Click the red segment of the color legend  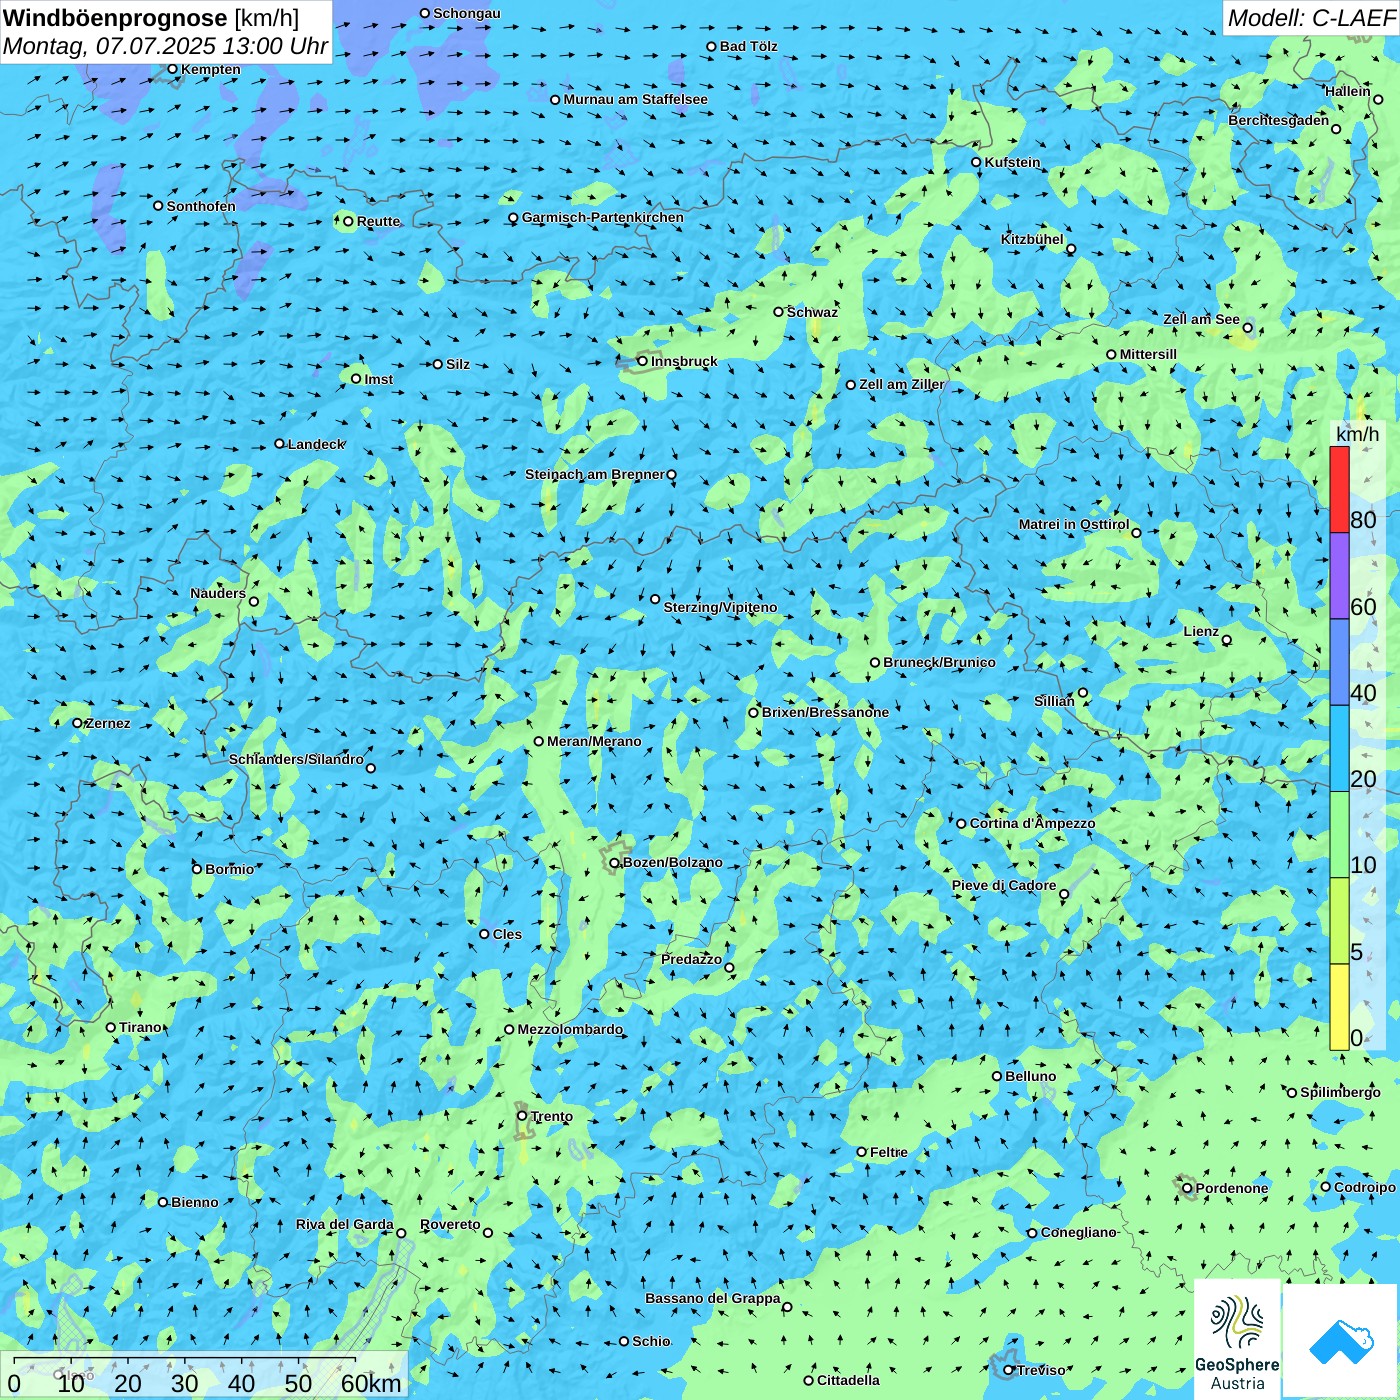[1339, 489]
